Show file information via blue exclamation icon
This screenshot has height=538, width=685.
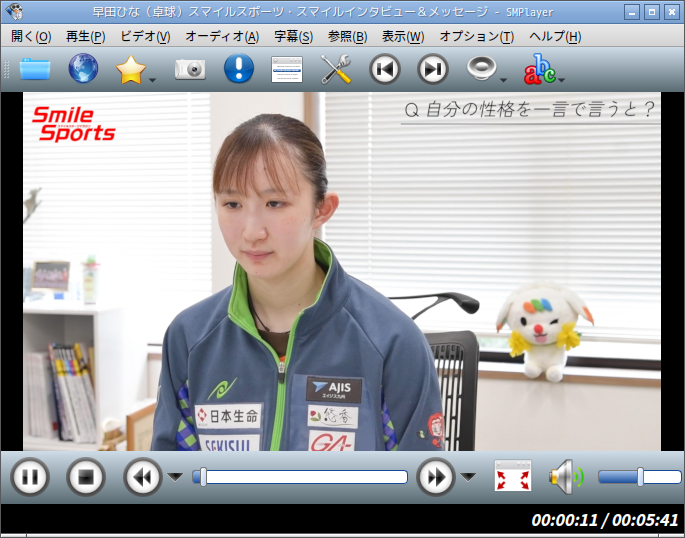(239, 69)
